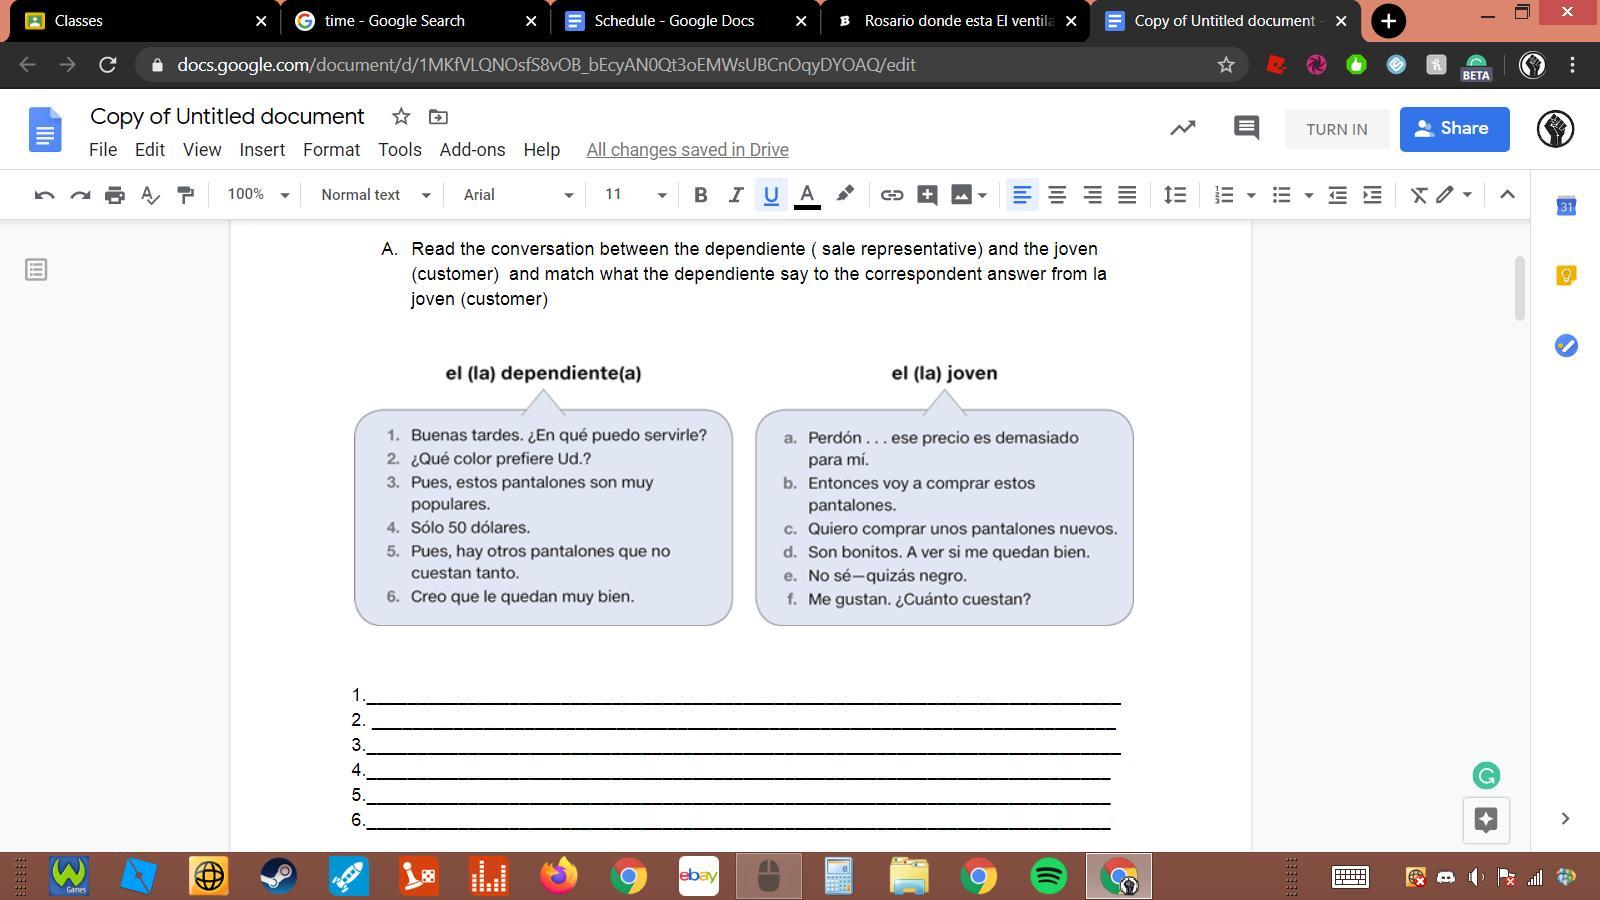The image size is (1600, 900).
Task: Click the blue Share button
Action: 1454,129
